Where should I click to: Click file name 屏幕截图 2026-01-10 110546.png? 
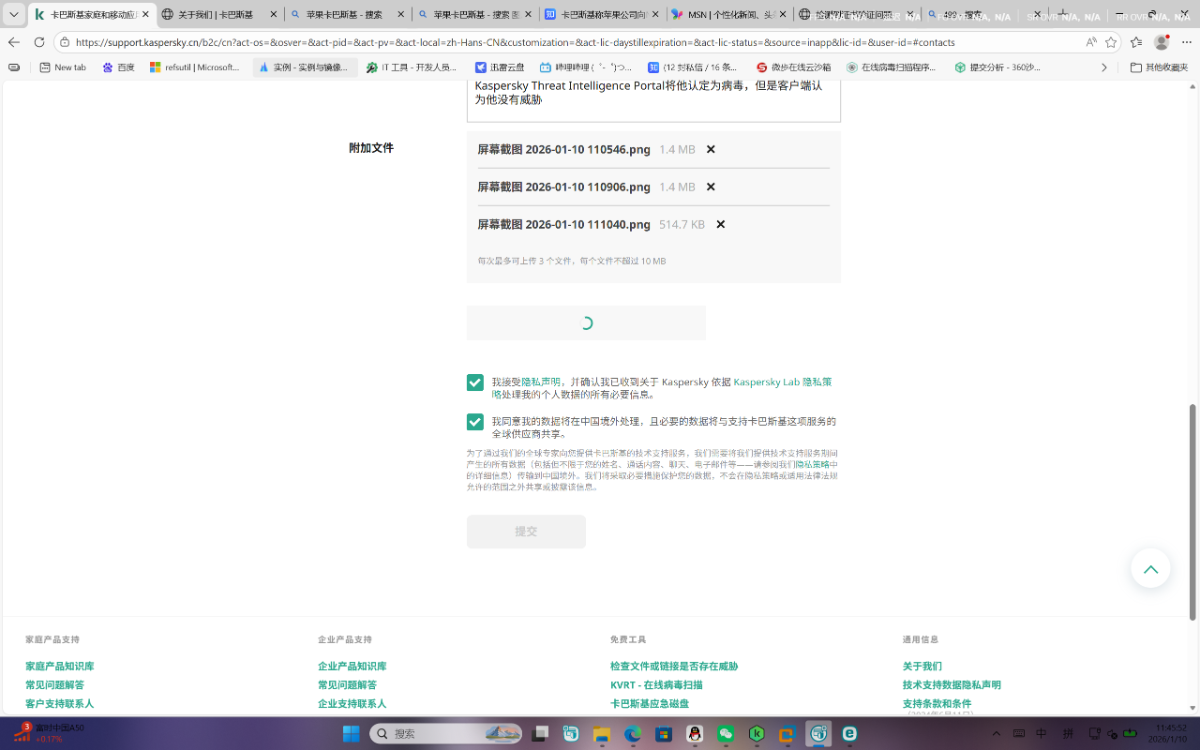click(563, 149)
